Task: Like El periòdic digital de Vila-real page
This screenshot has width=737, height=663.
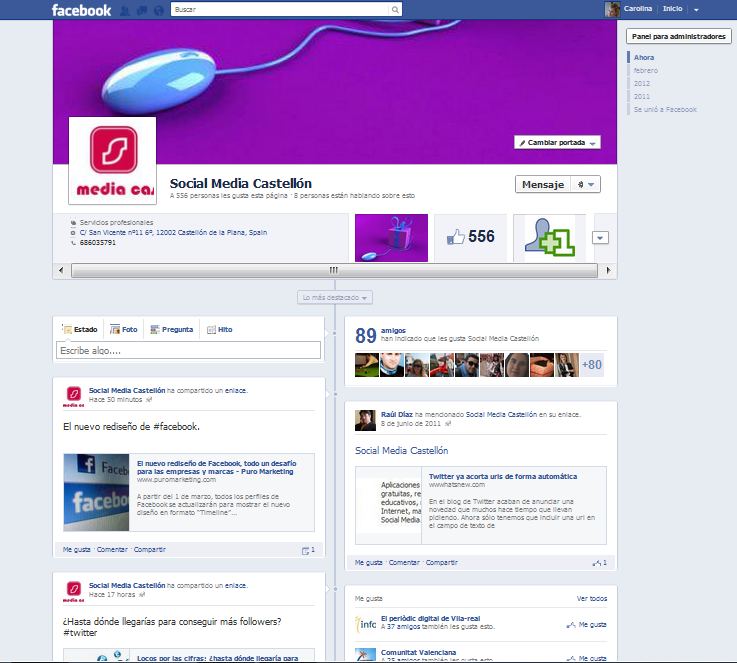Action: [x=587, y=624]
